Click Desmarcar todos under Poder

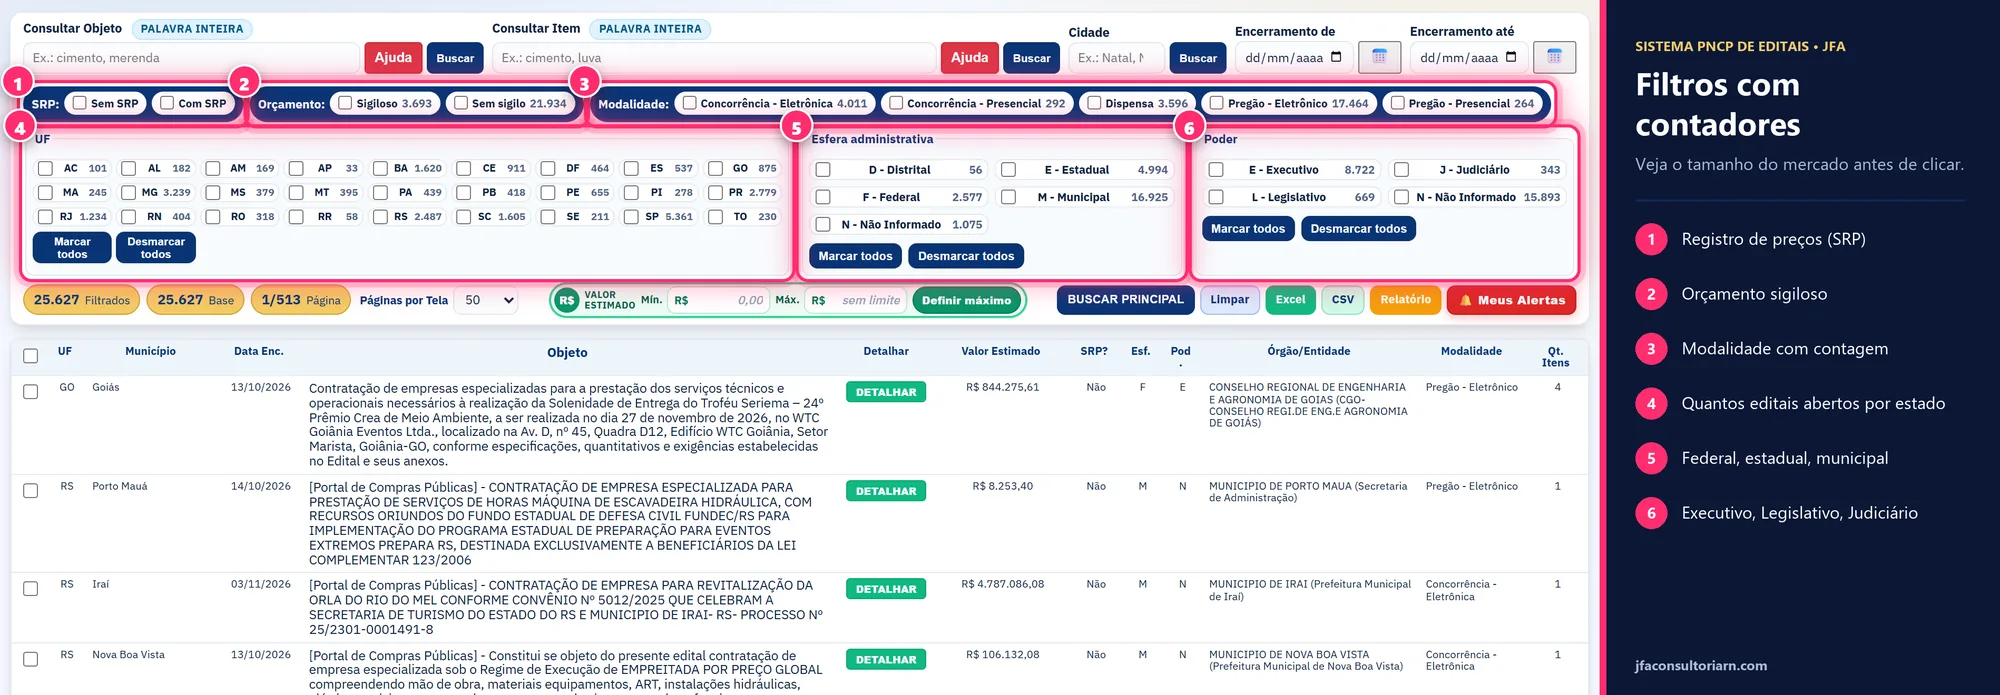click(x=1358, y=229)
